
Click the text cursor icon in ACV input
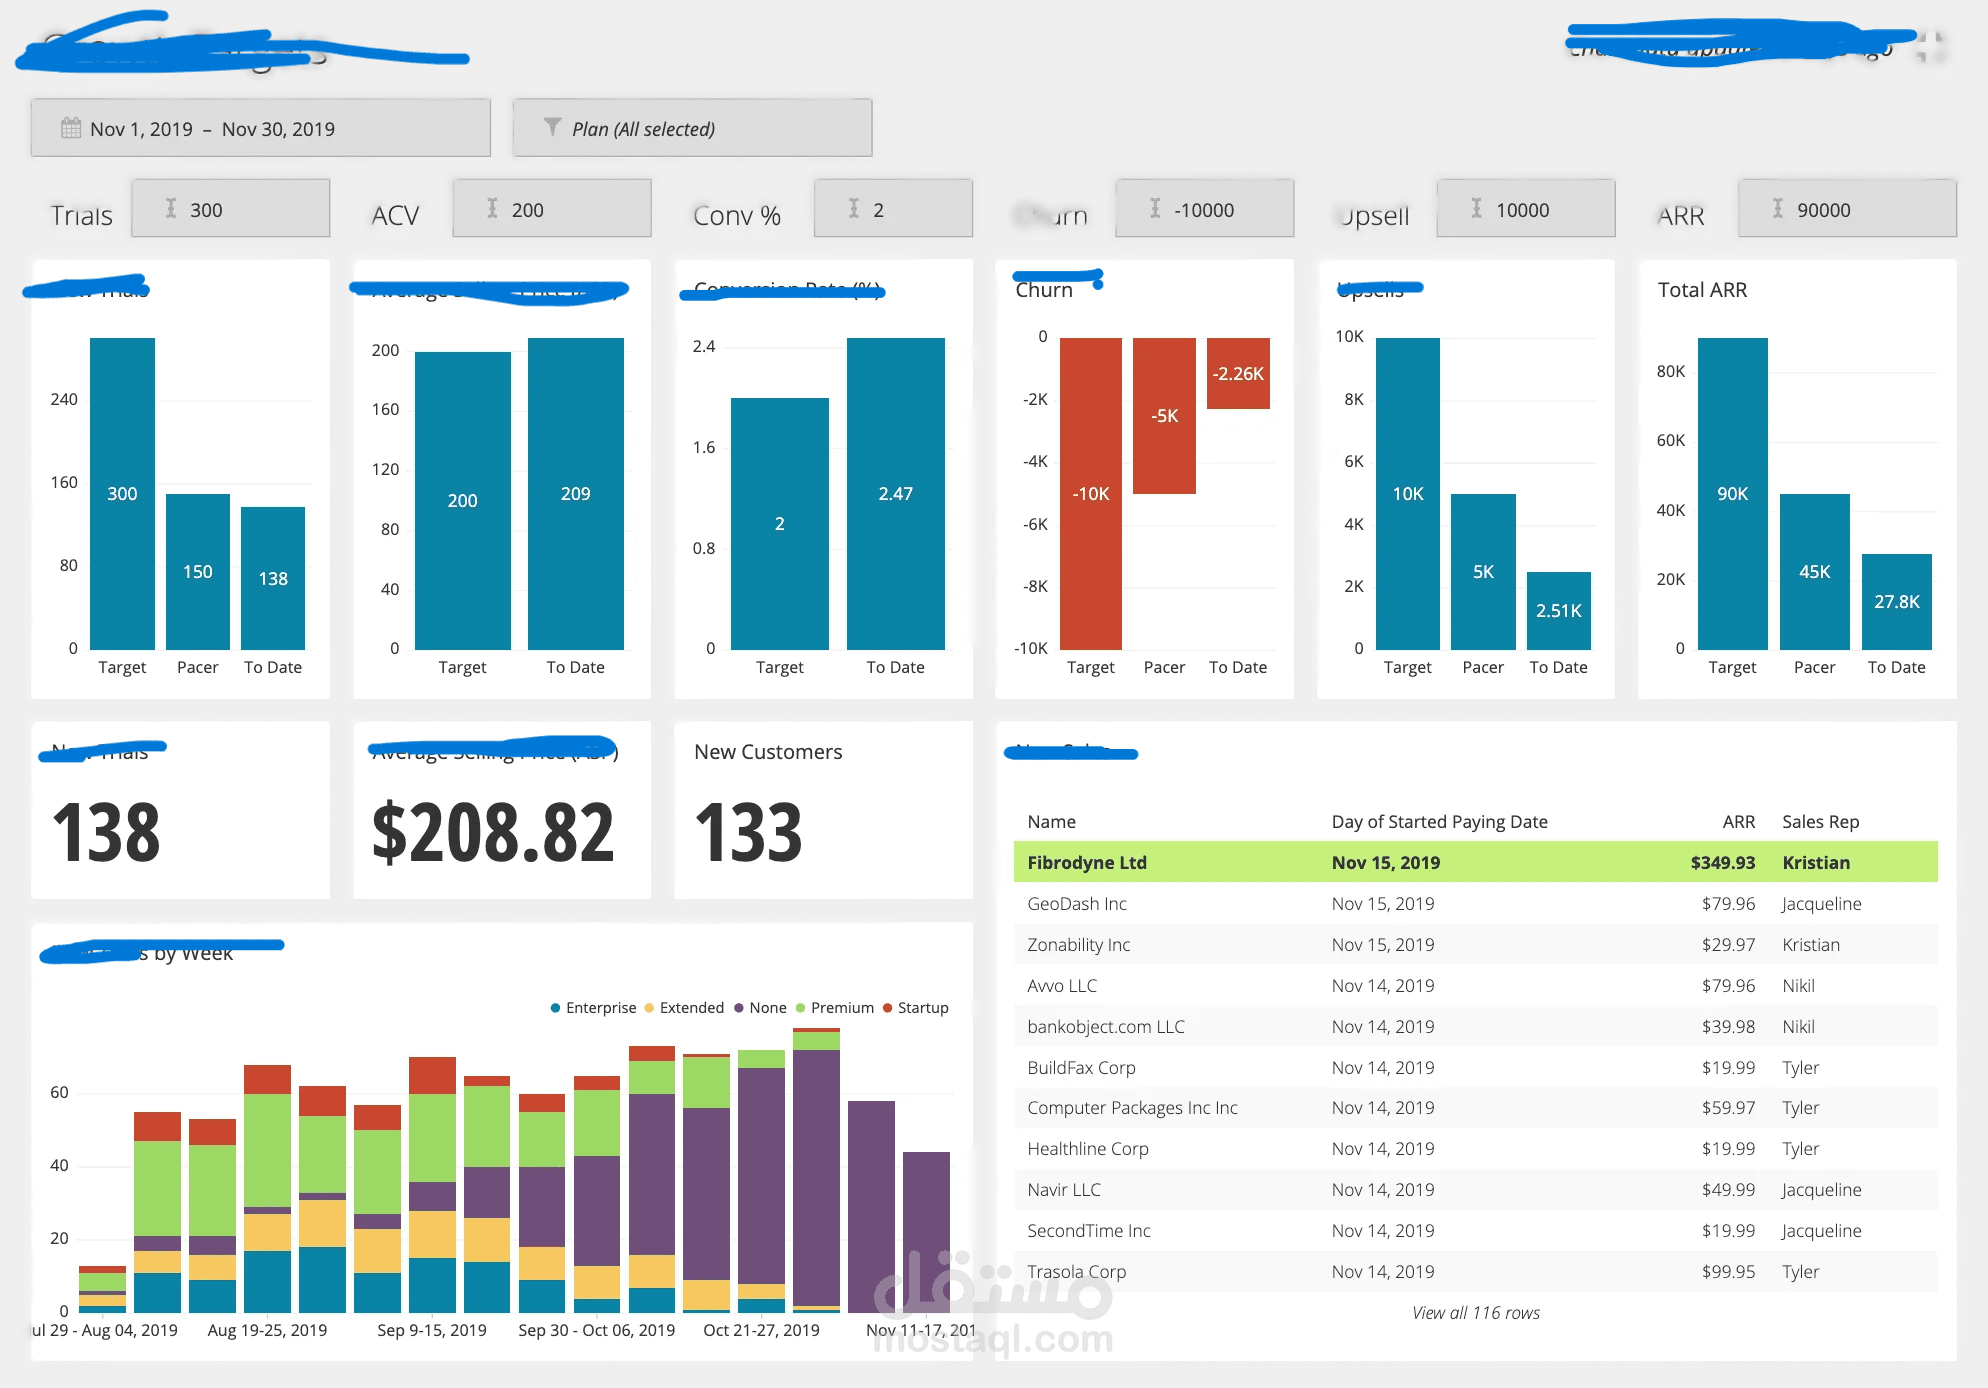492,208
